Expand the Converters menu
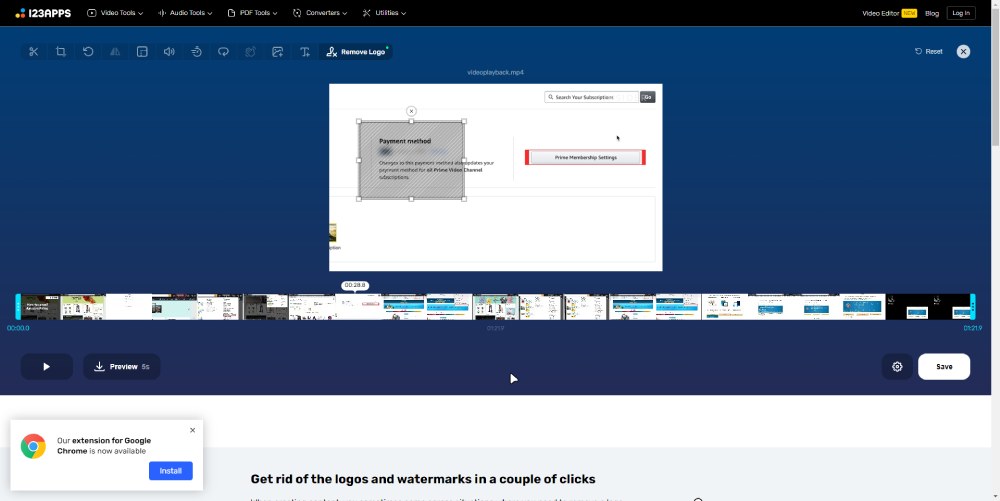Viewport: 1000px width, 501px height. click(320, 13)
